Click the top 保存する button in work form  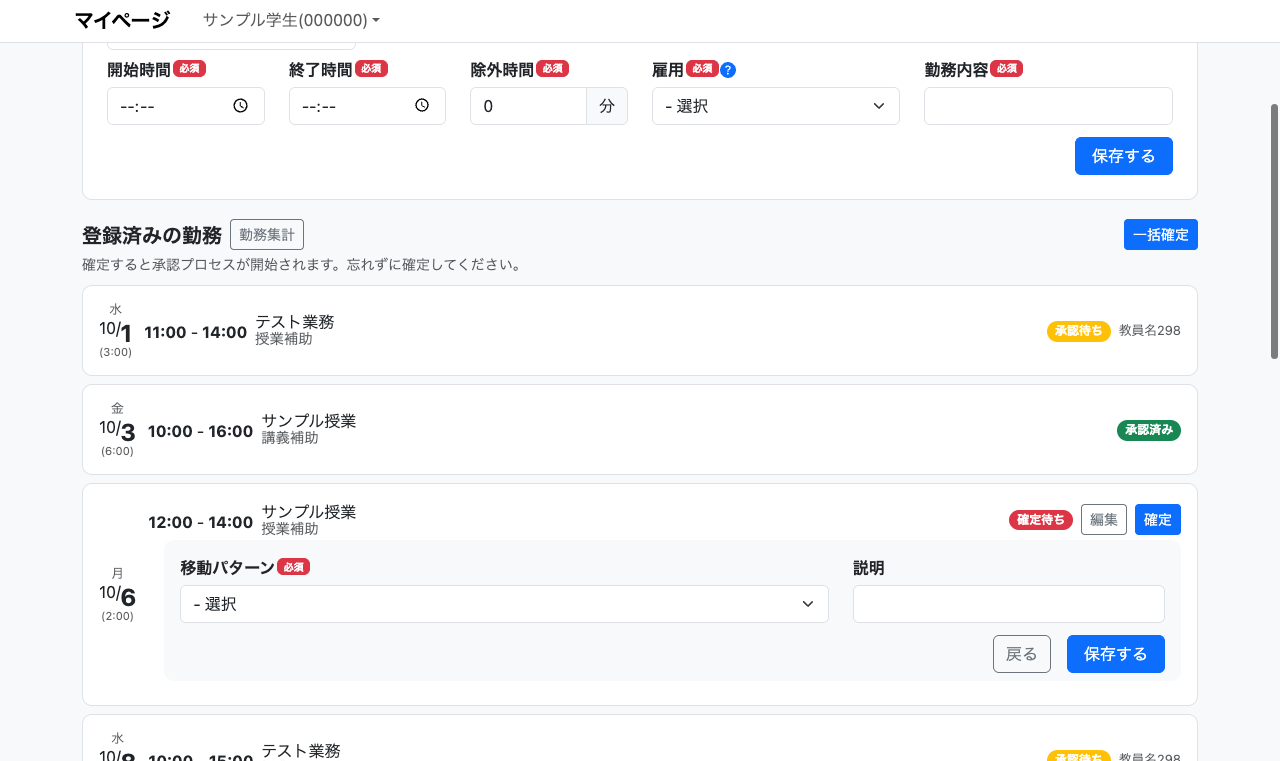pyautogui.click(x=1123, y=156)
